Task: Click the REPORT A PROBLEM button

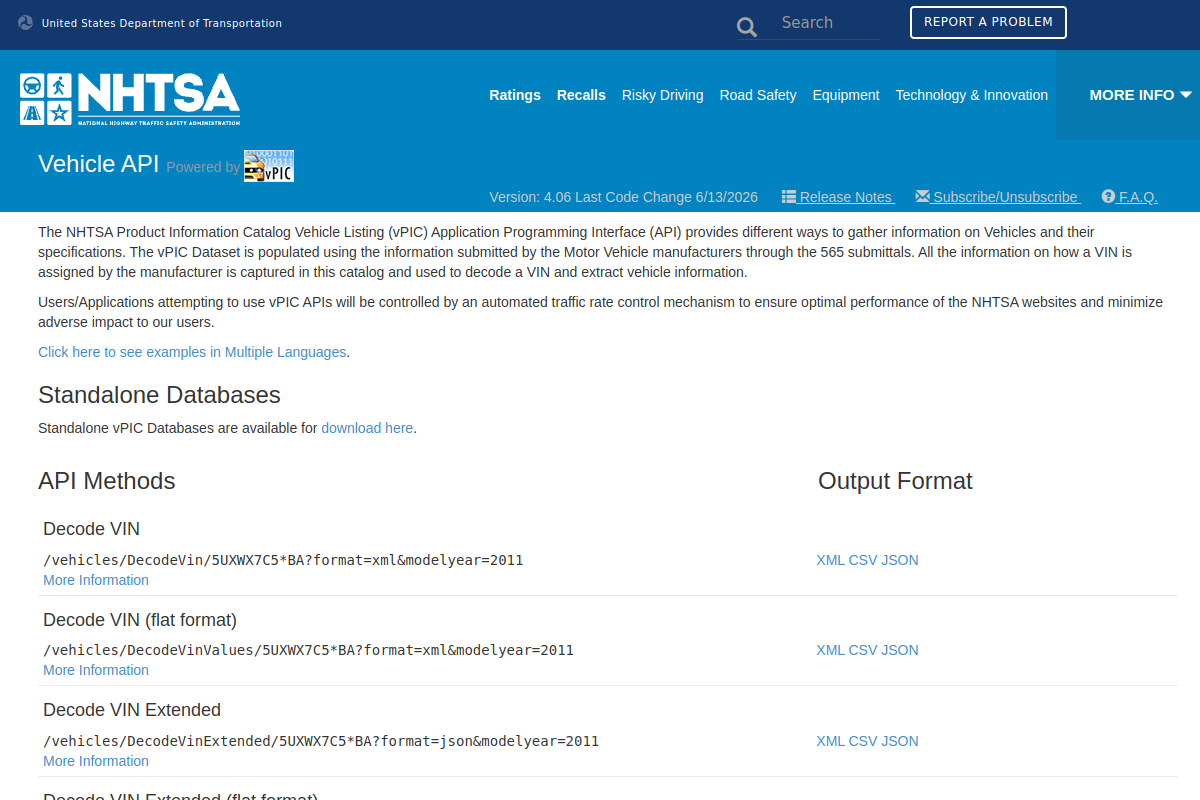Action: coord(988,22)
